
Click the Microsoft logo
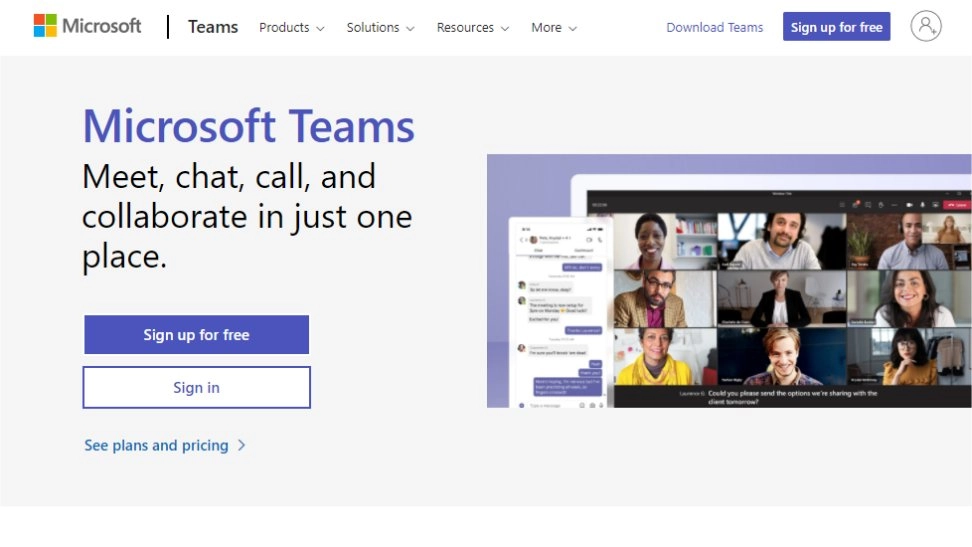(87, 26)
